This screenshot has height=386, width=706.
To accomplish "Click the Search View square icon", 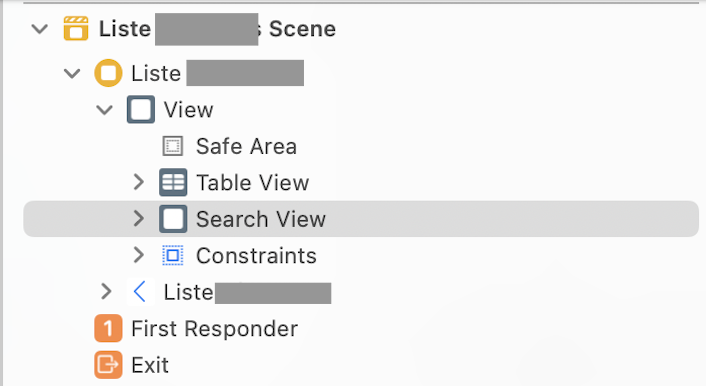I will pos(173,219).
